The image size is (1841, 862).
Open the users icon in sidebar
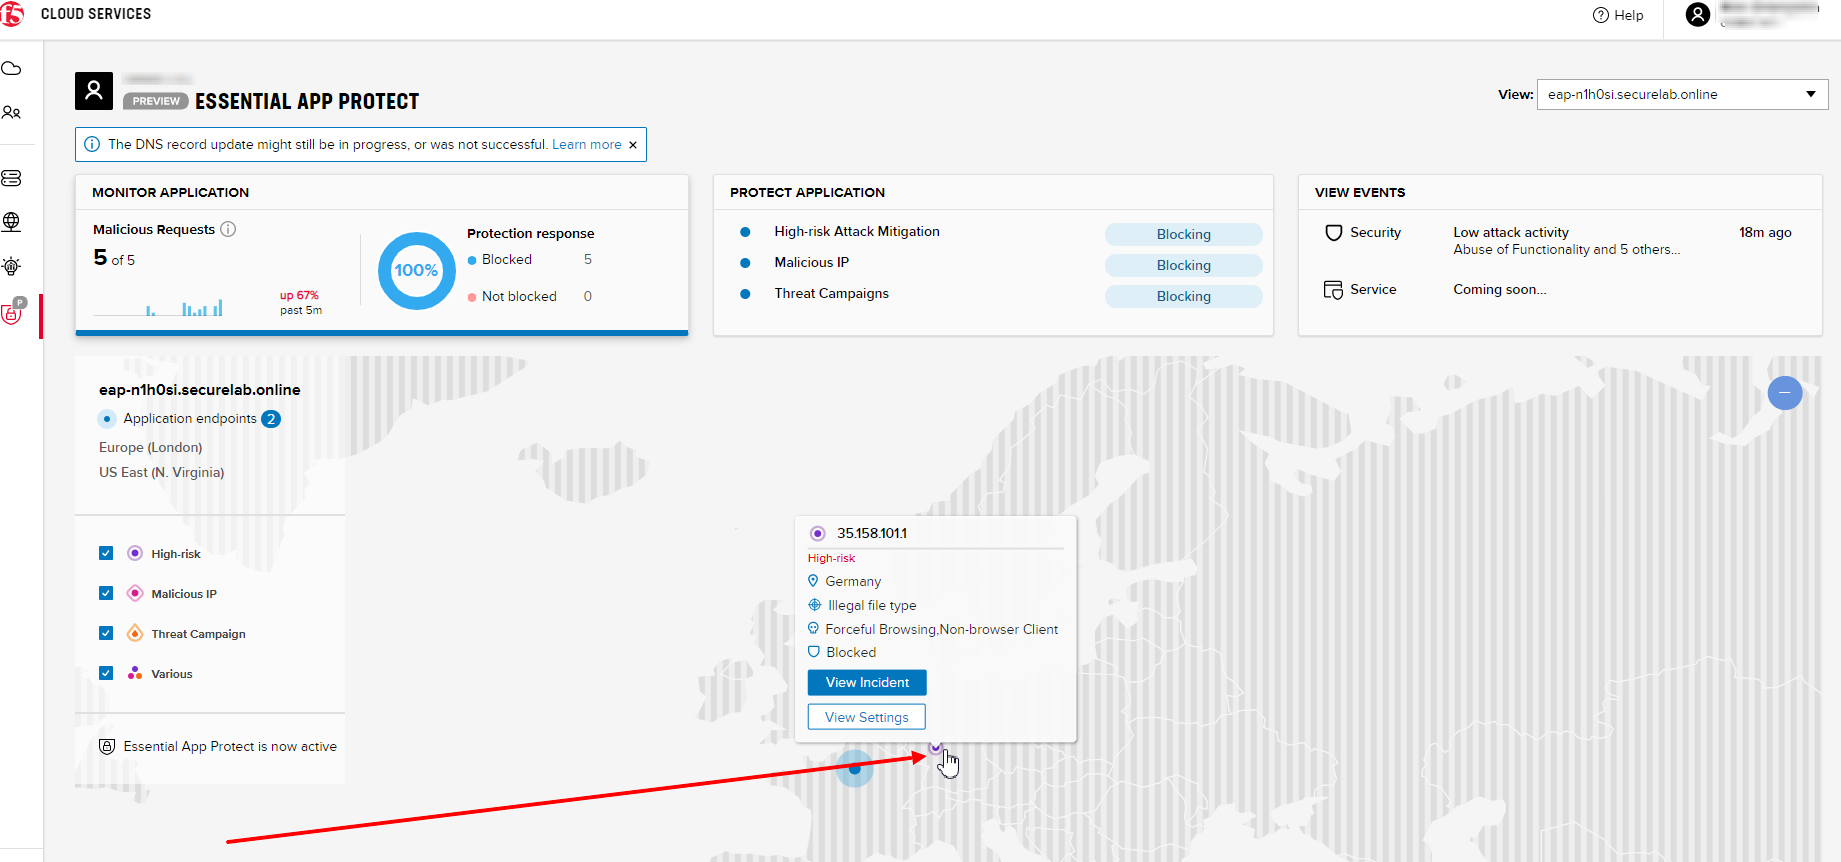[x=12, y=113]
